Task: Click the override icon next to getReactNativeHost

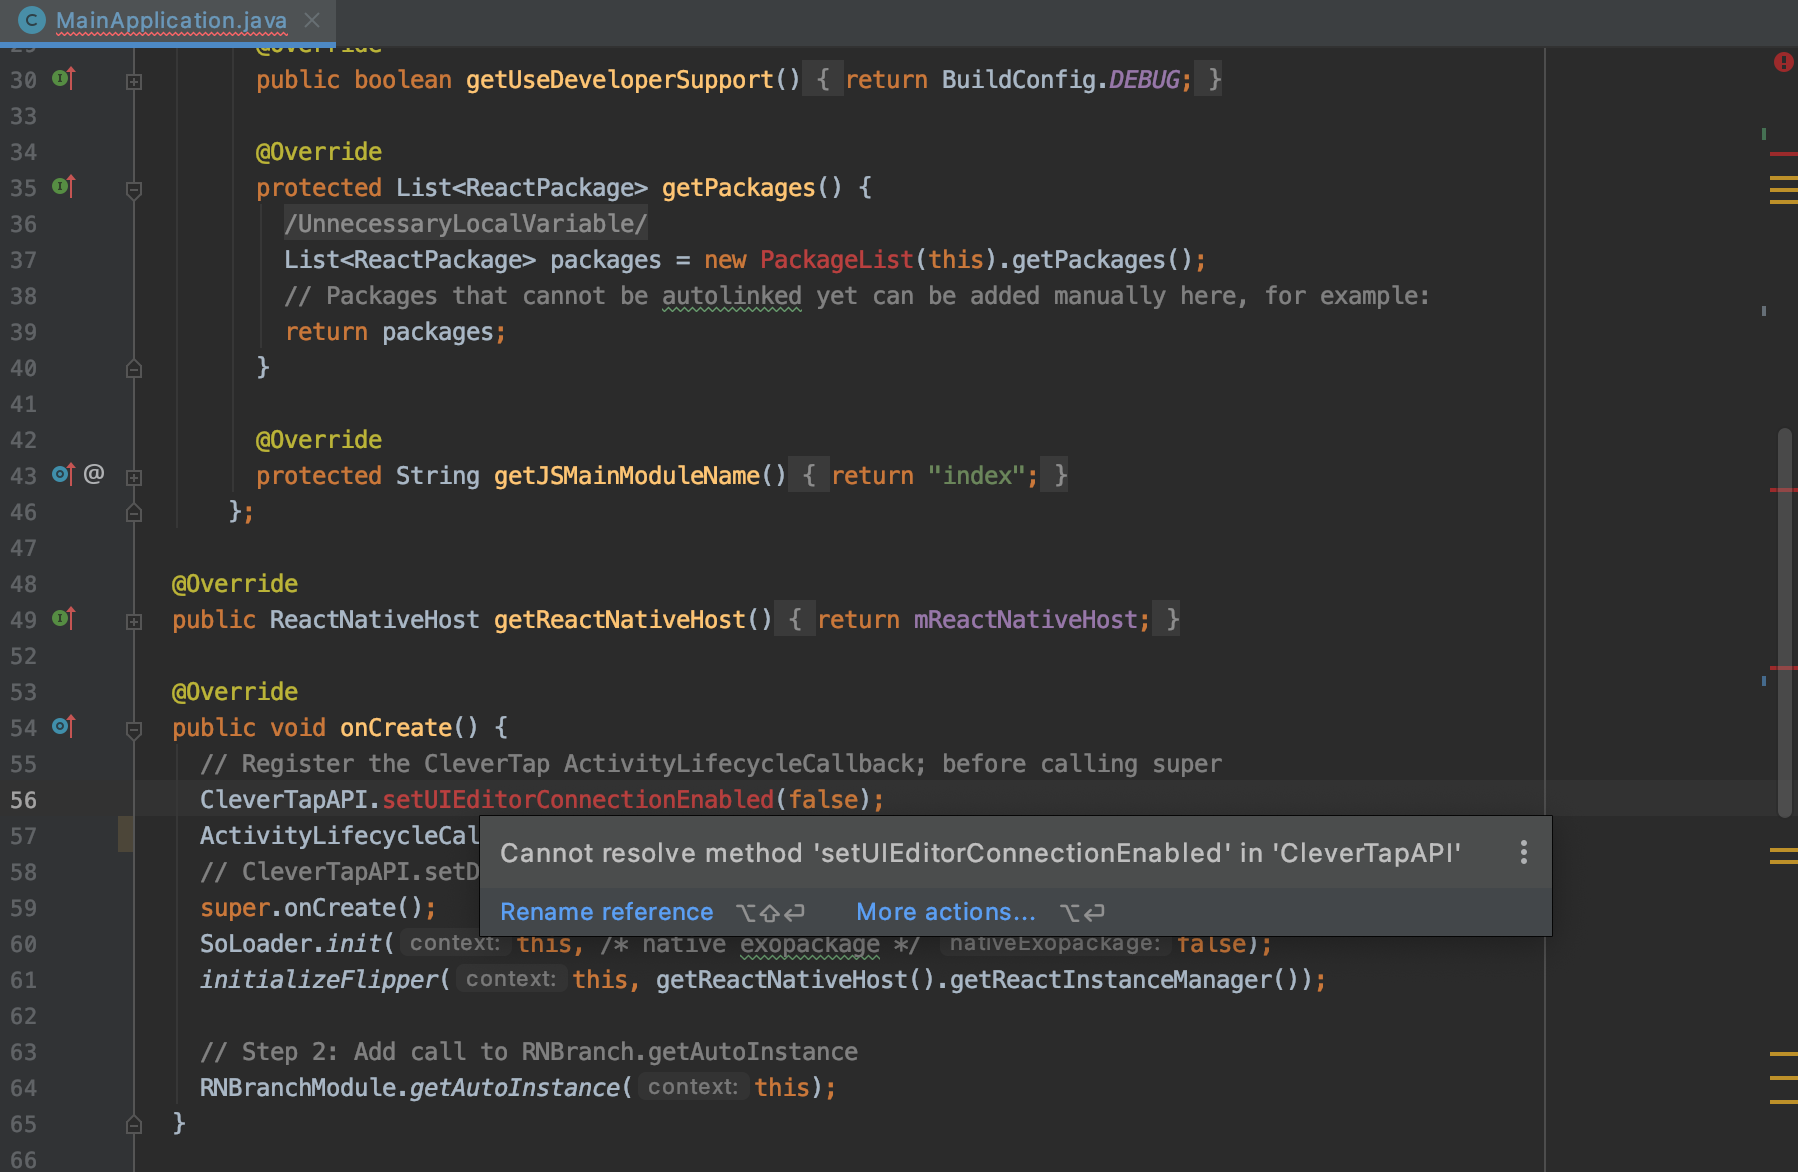Action: coord(62,619)
